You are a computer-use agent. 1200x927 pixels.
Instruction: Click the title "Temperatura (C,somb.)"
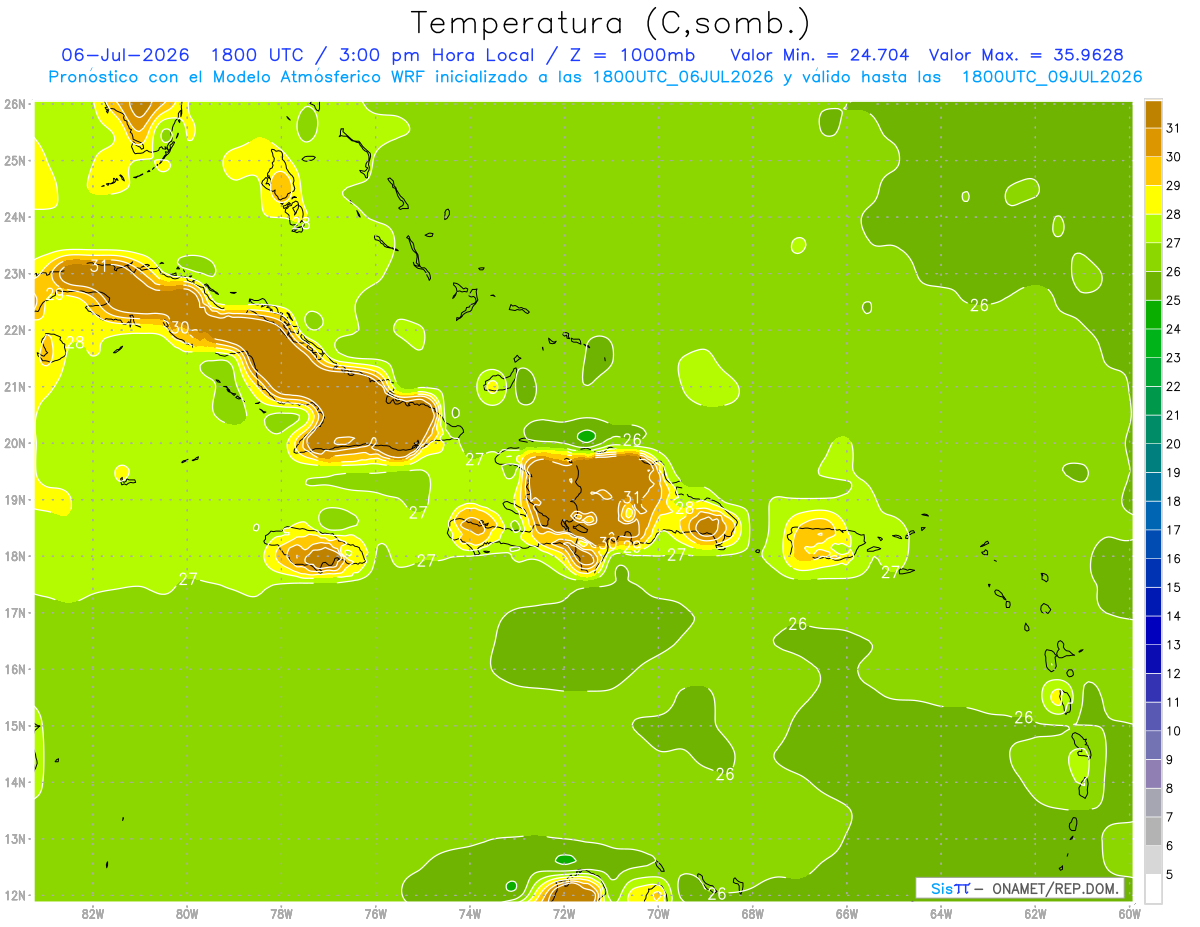coord(611,23)
